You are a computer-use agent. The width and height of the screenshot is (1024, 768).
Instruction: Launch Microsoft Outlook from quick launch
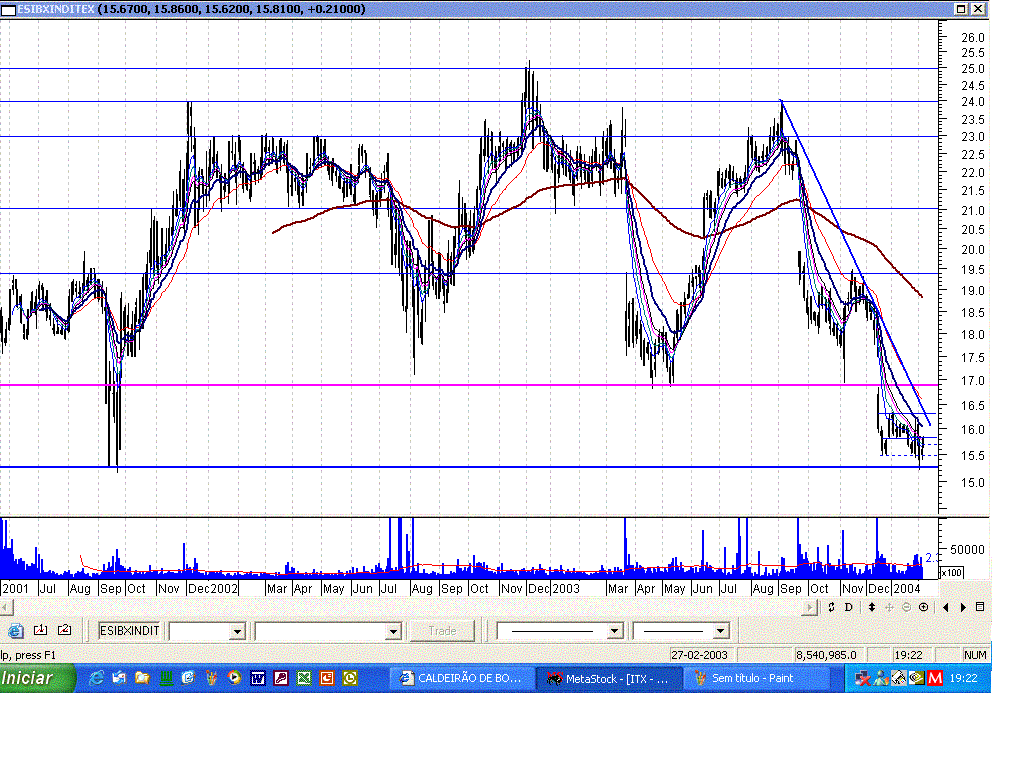click(x=350, y=679)
